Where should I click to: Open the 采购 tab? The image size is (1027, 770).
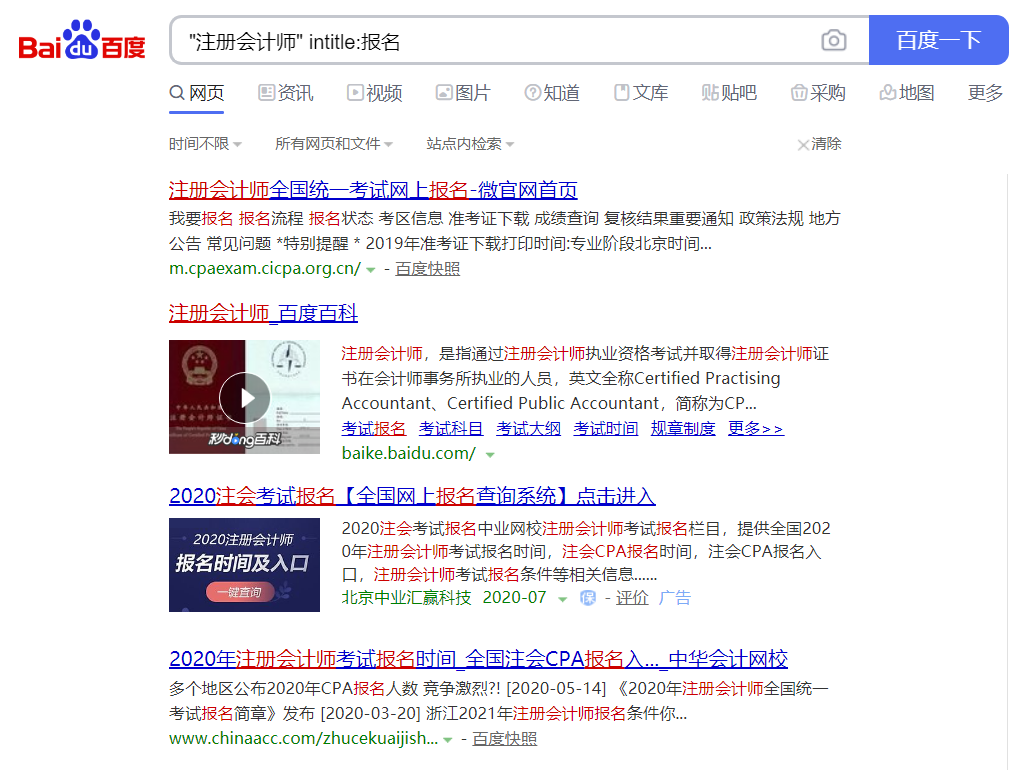click(818, 93)
